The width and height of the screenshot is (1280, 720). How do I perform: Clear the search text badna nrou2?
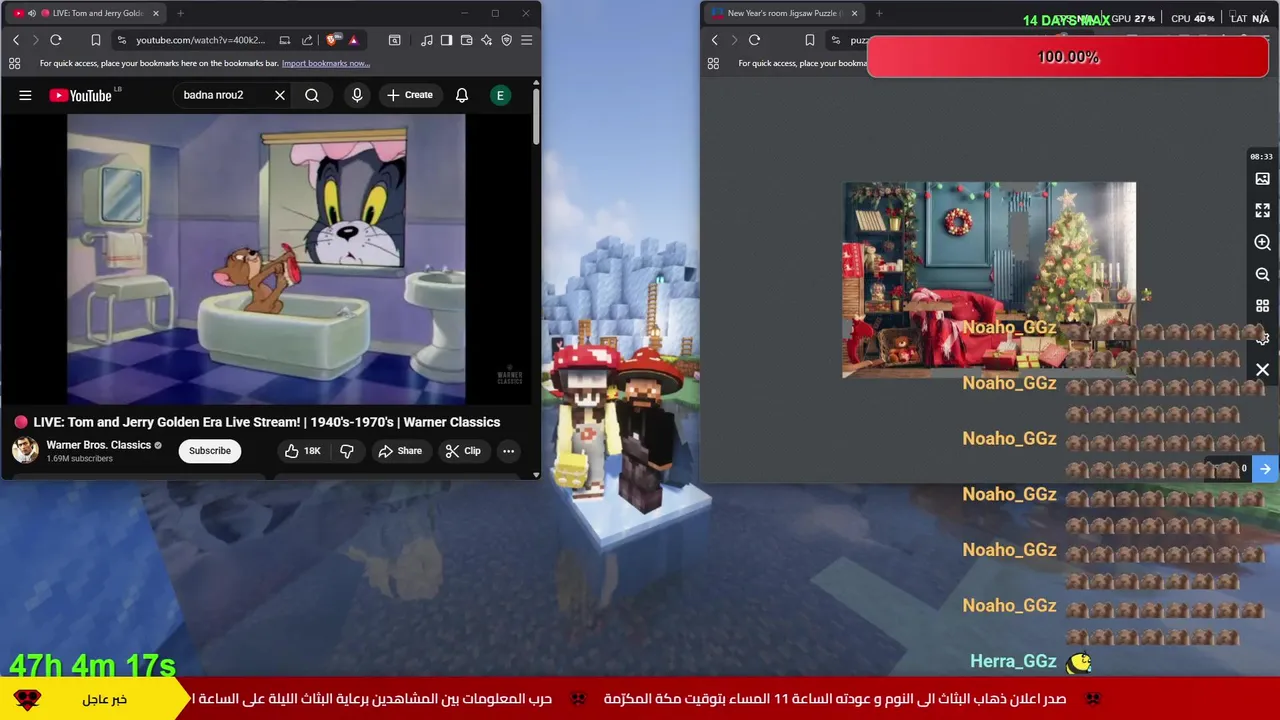pyautogui.click(x=280, y=95)
